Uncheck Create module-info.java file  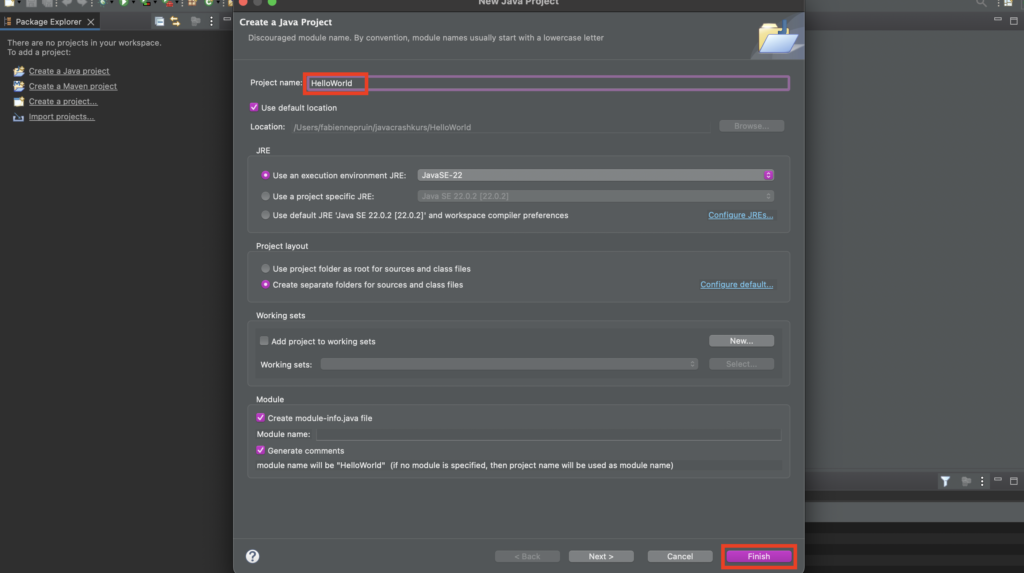[261, 418]
